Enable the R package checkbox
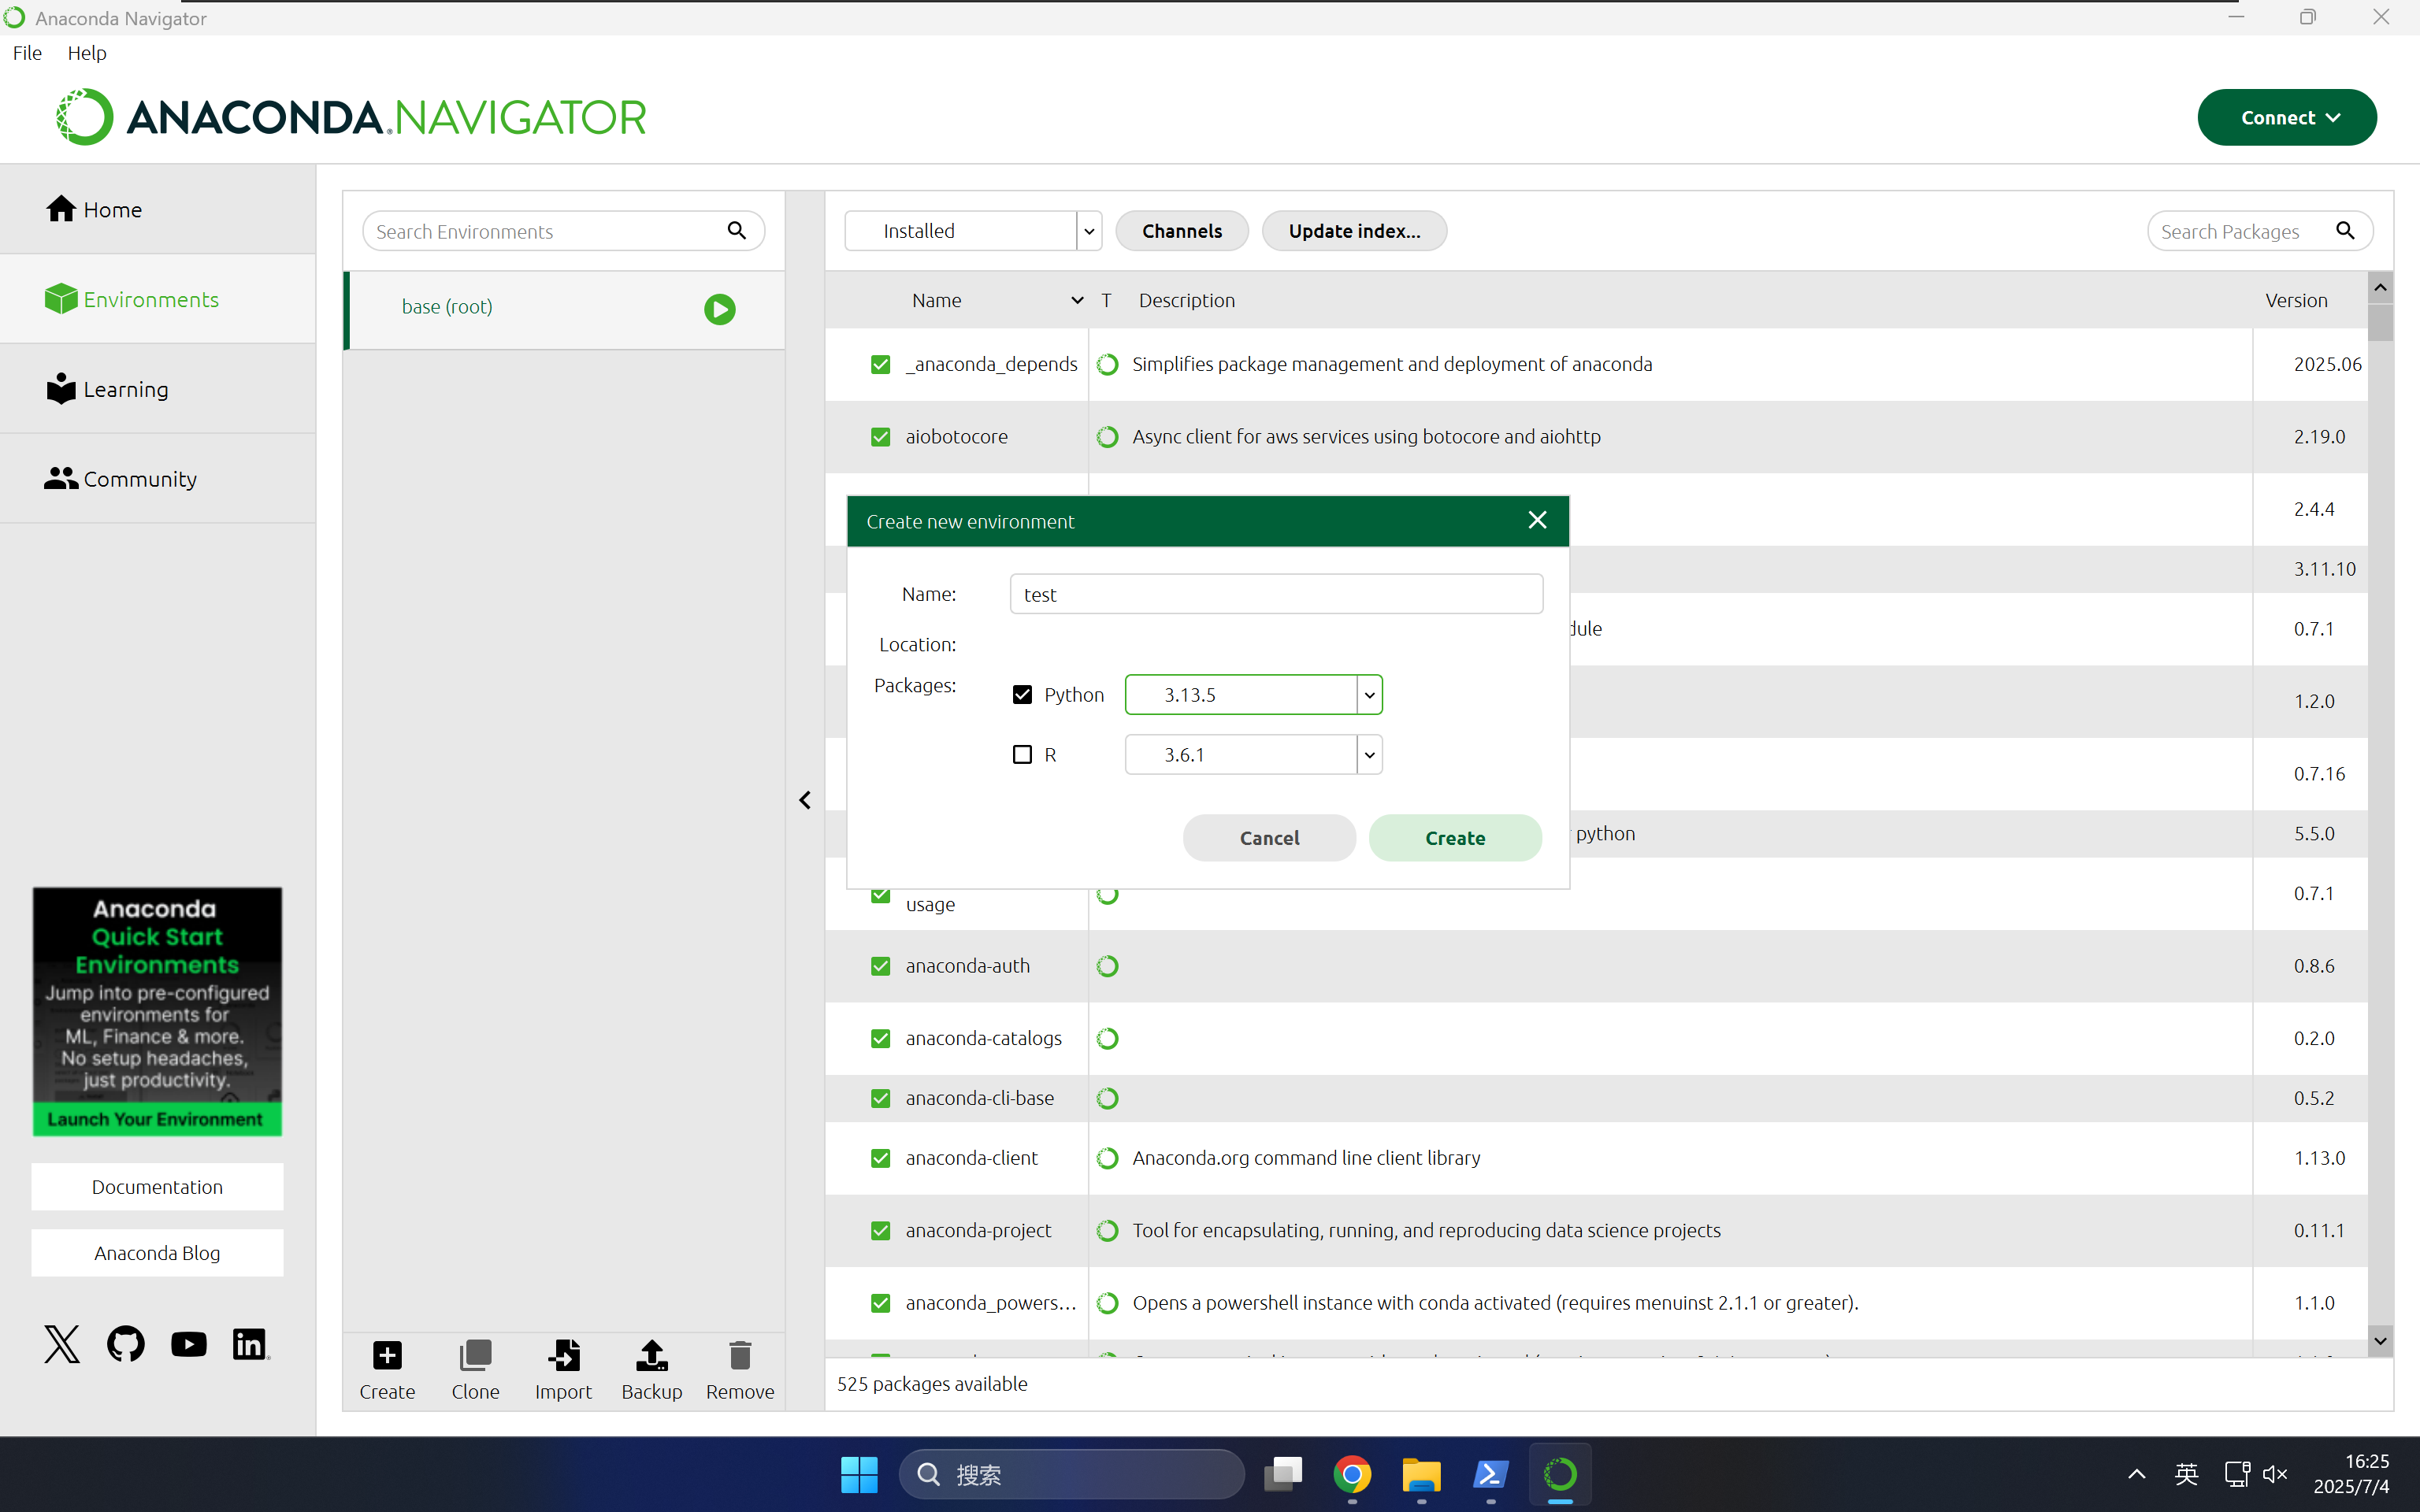 coord(1022,755)
